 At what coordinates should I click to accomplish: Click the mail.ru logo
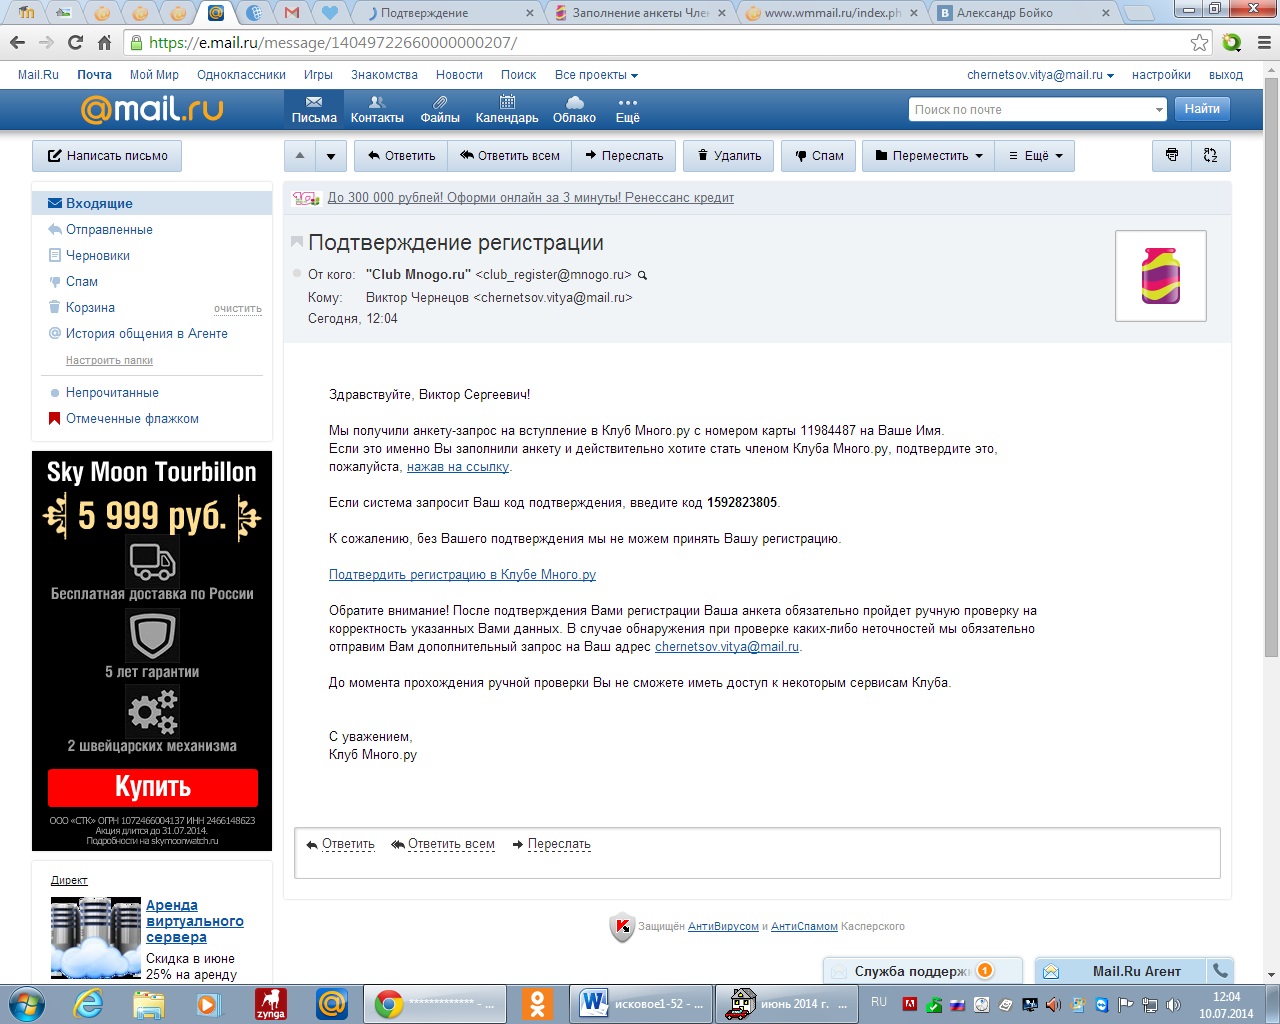[x=152, y=109]
